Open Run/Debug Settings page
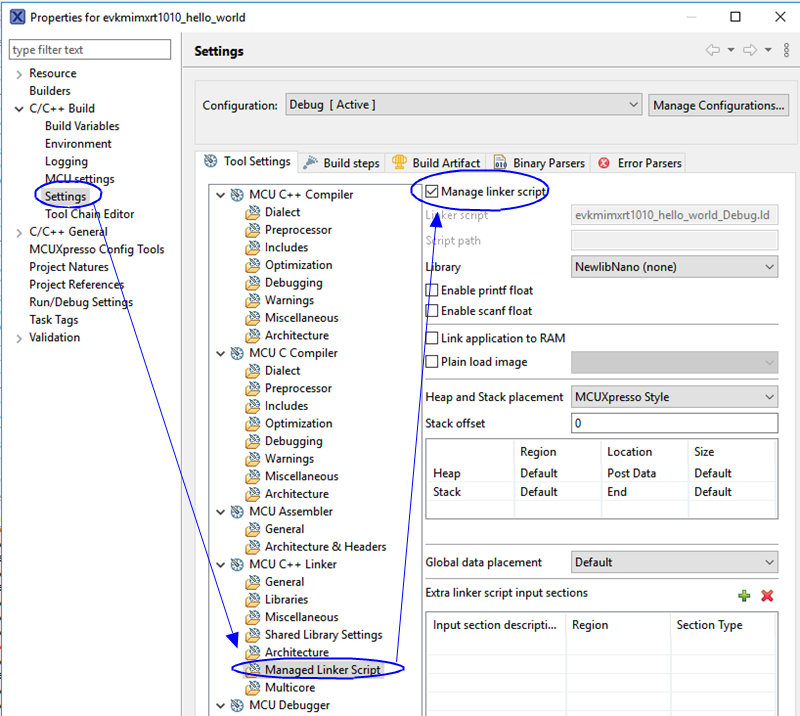The image size is (800, 716). (81, 302)
